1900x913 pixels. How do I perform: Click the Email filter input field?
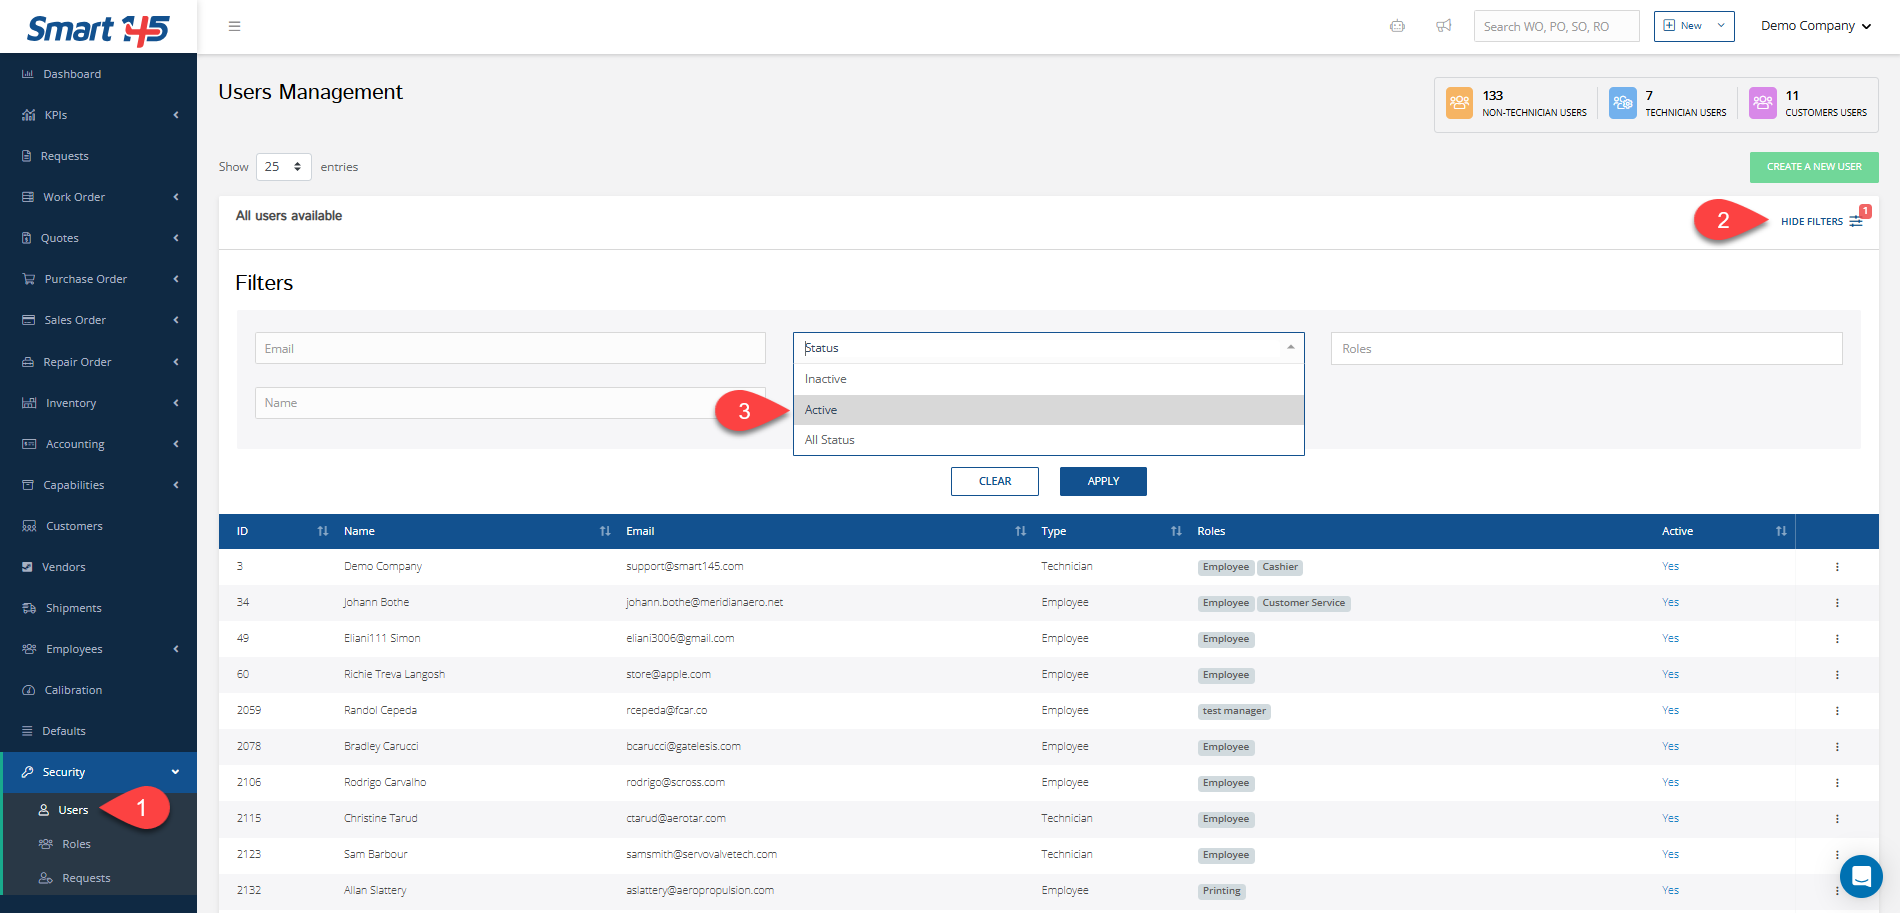510,349
